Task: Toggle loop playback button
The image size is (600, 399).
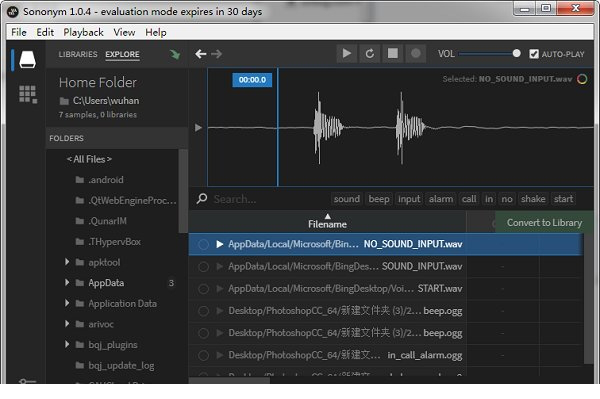Action: click(370, 54)
